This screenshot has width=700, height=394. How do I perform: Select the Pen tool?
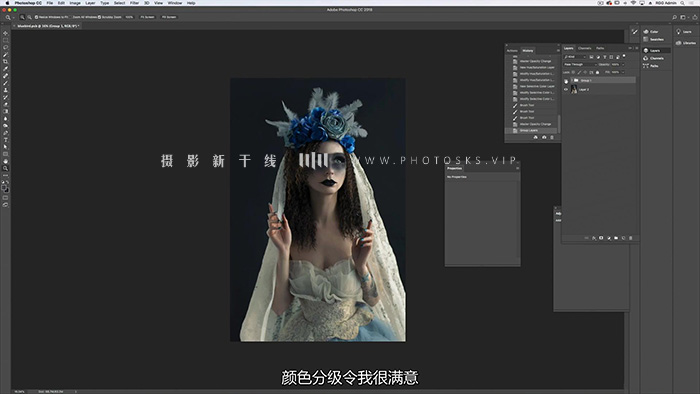(x=5, y=133)
